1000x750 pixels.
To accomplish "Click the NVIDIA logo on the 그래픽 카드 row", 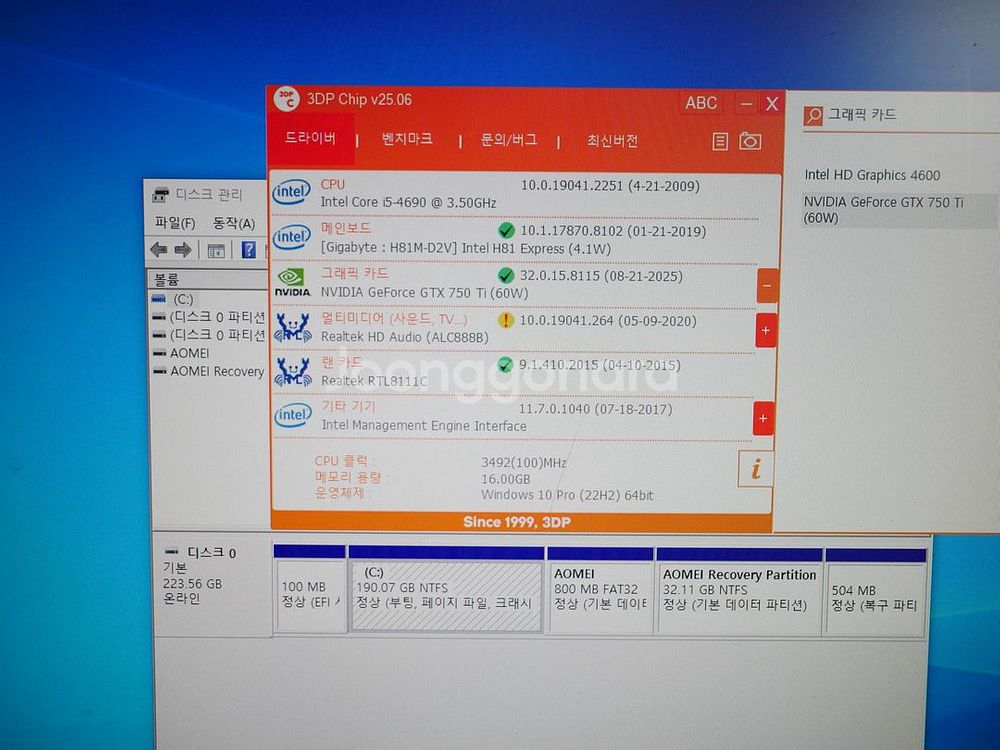I will 292,283.
